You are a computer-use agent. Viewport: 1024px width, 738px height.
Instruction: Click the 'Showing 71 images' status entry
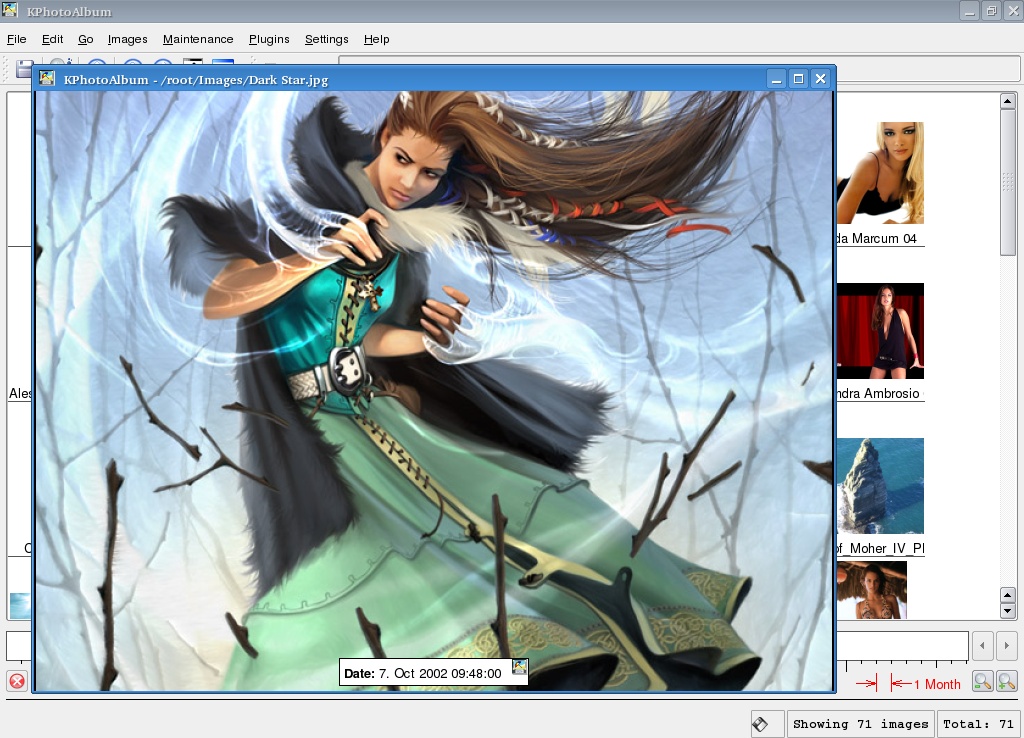point(860,724)
